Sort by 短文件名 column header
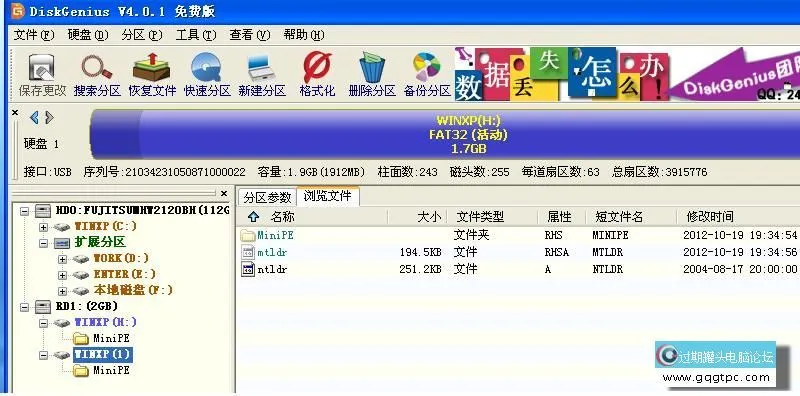The image size is (800, 396). (631, 217)
